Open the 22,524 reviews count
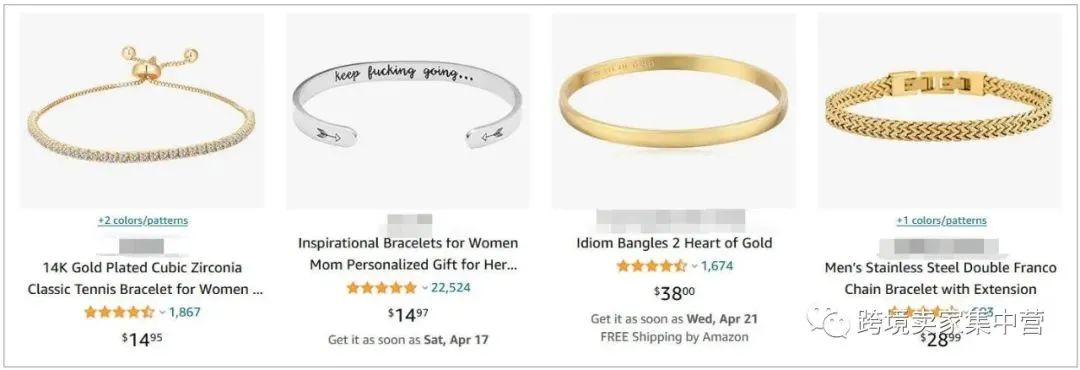Image resolution: width=1080 pixels, height=370 pixels. pos(450,287)
